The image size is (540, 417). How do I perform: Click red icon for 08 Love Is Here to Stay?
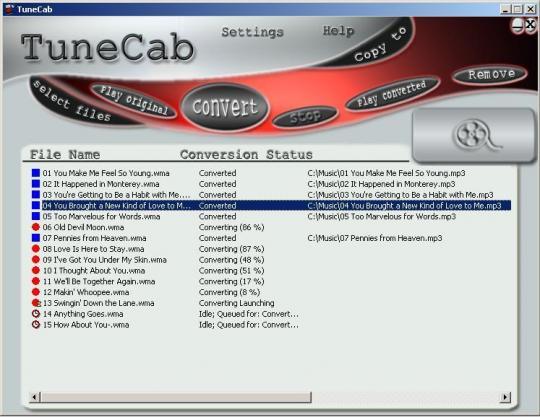pos(36,249)
